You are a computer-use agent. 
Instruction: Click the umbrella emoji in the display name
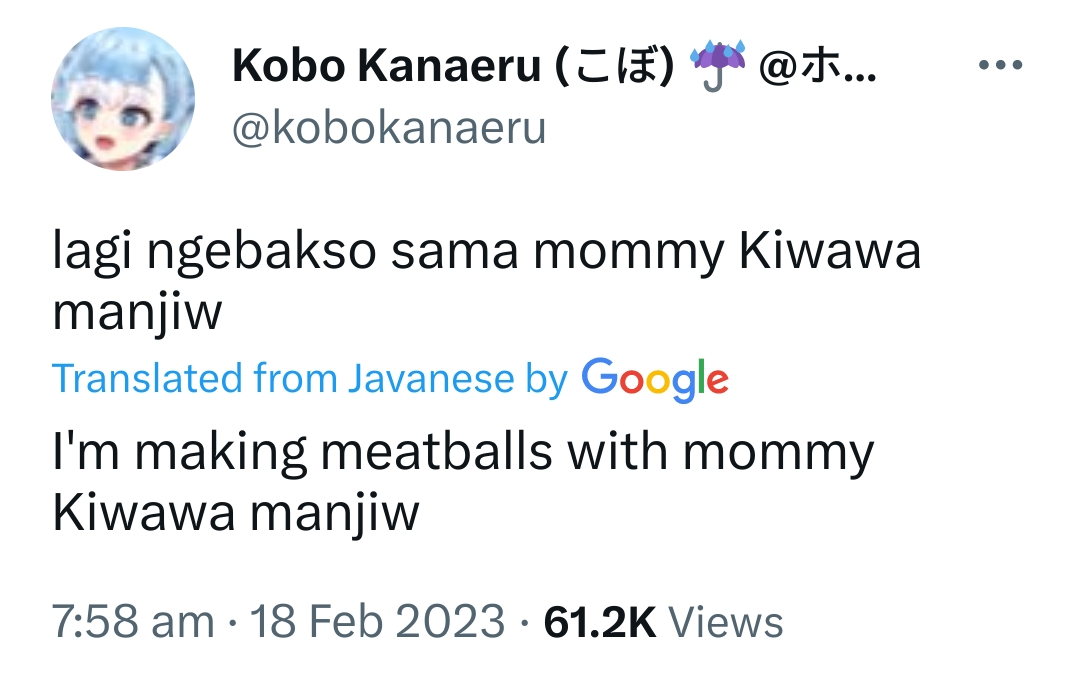(714, 67)
